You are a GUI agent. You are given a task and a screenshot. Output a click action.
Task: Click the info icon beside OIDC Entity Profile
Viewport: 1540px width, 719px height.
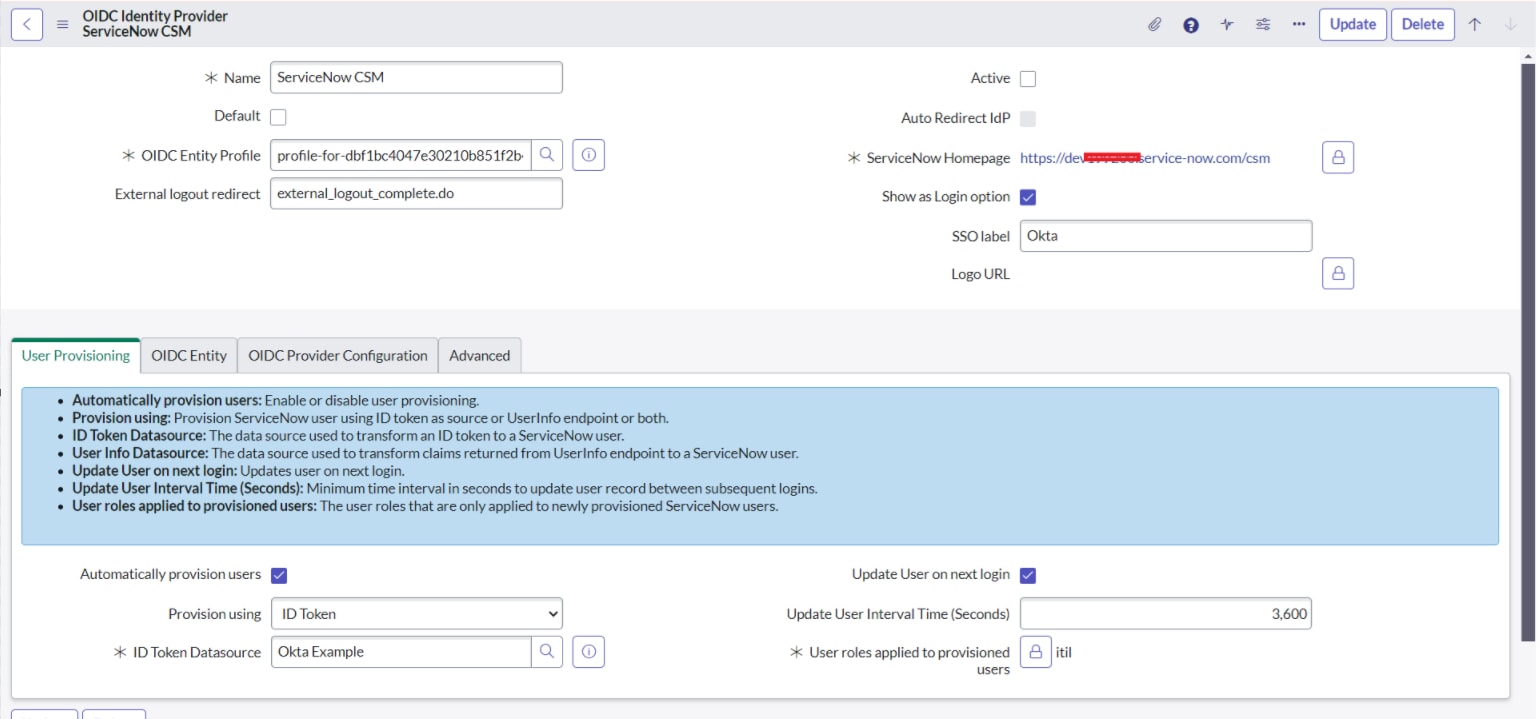[588, 154]
